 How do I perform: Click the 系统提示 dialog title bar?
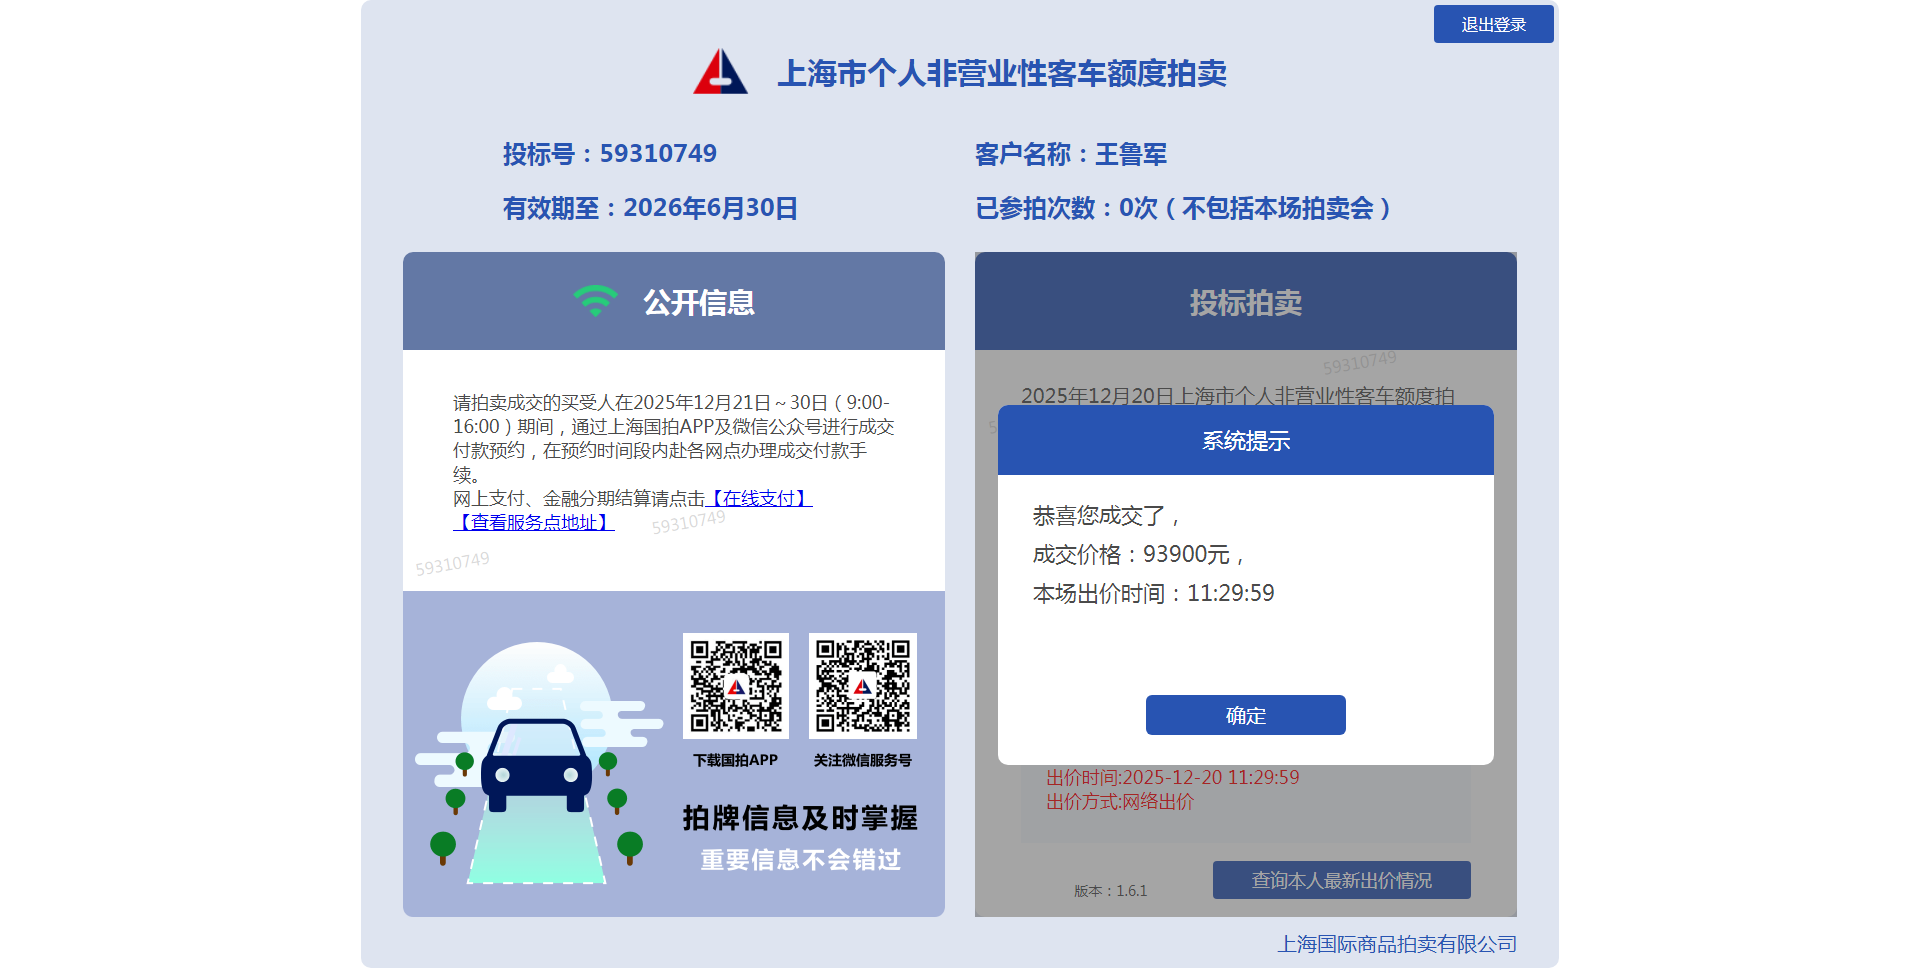pyautogui.click(x=1245, y=440)
